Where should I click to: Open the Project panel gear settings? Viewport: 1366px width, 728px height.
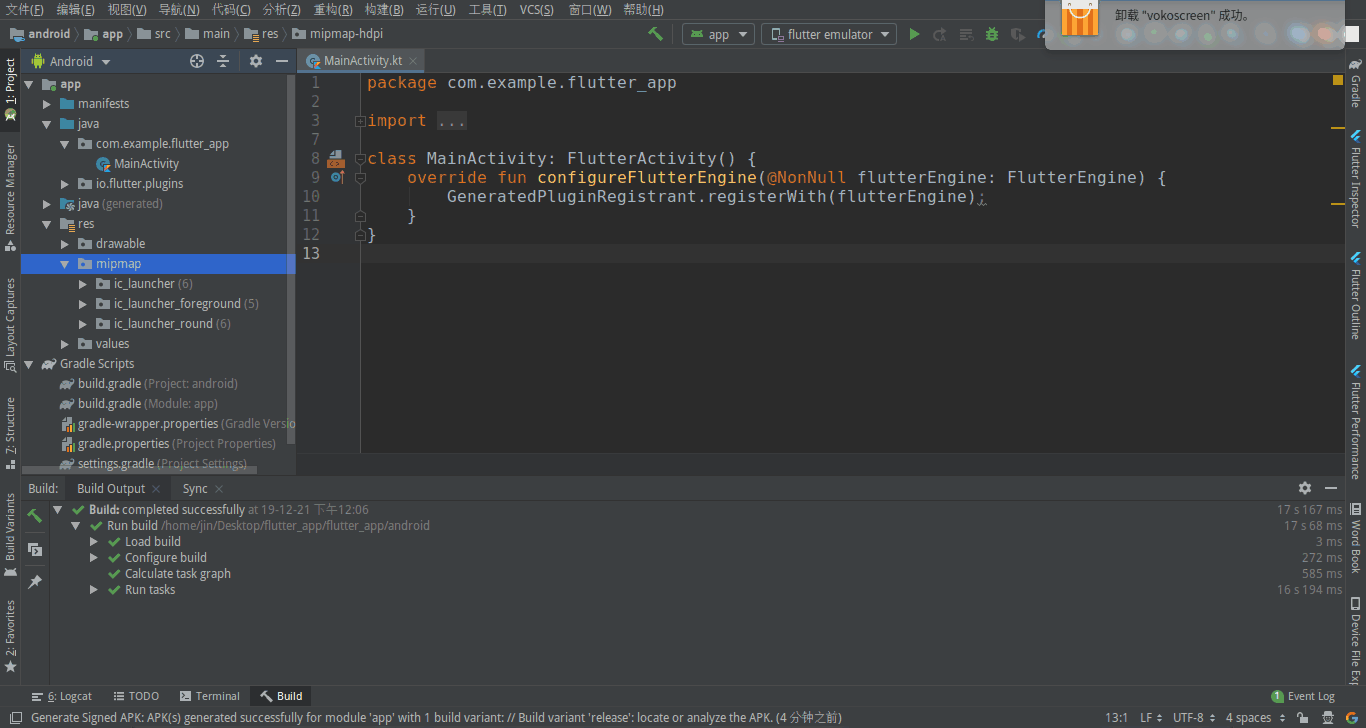point(256,61)
